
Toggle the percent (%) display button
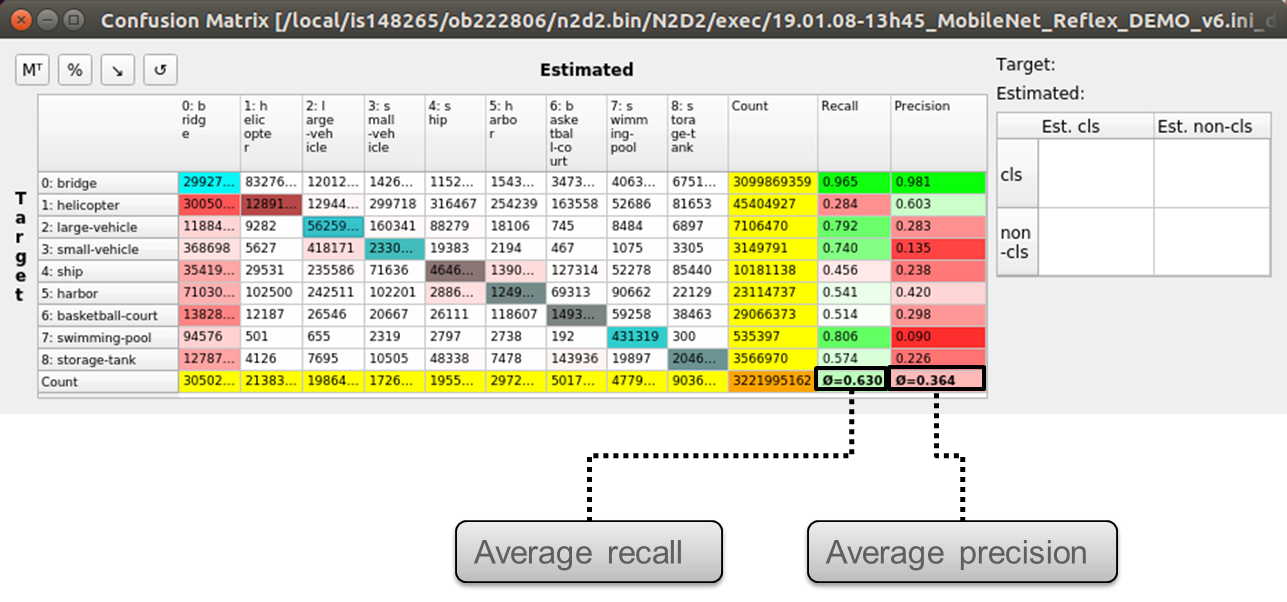click(75, 70)
